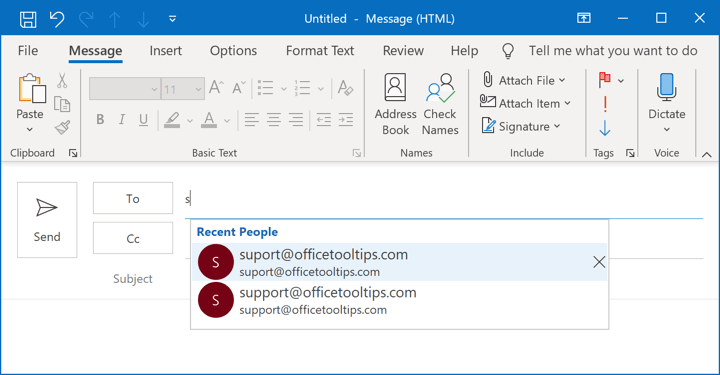Viewport: 720px width, 375px height.
Task: Open Attach Item menu
Action: [x=525, y=103]
